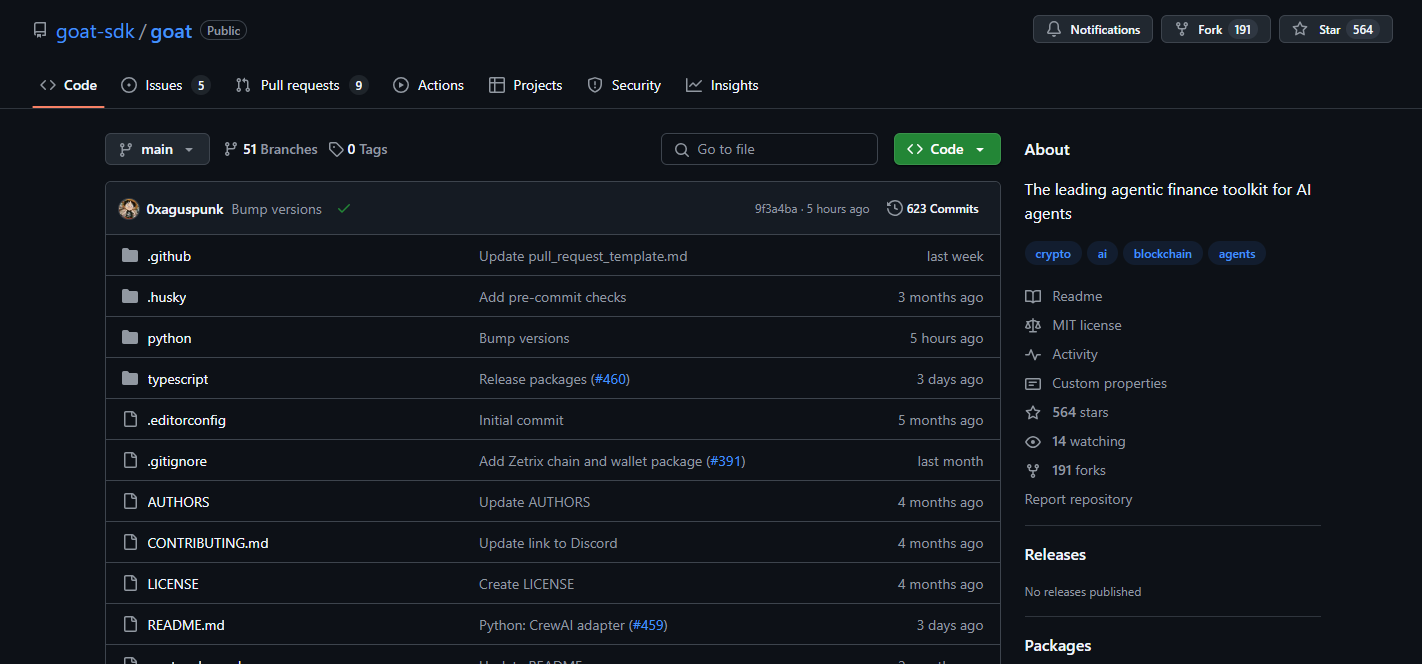Click the repository book icon beside goat-sdk
Image resolution: width=1422 pixels, height=664 pixels.
coord(40,30)
